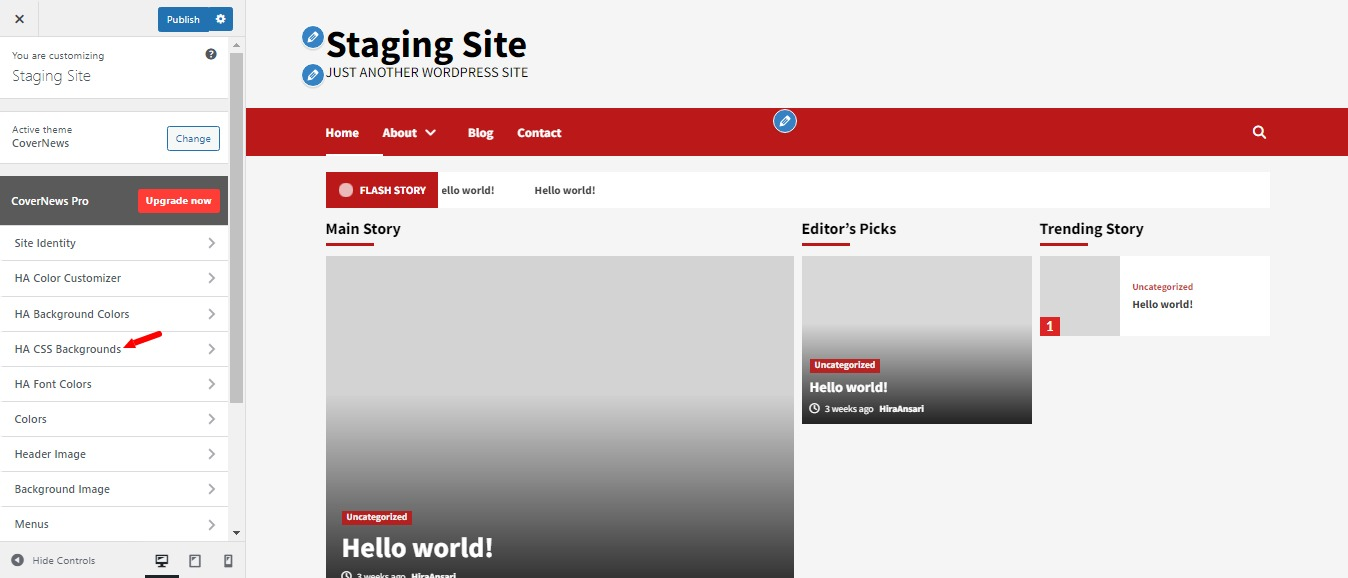Open the Header Image section
Viewport: 1348px width, 578px height.
point(114,454)
